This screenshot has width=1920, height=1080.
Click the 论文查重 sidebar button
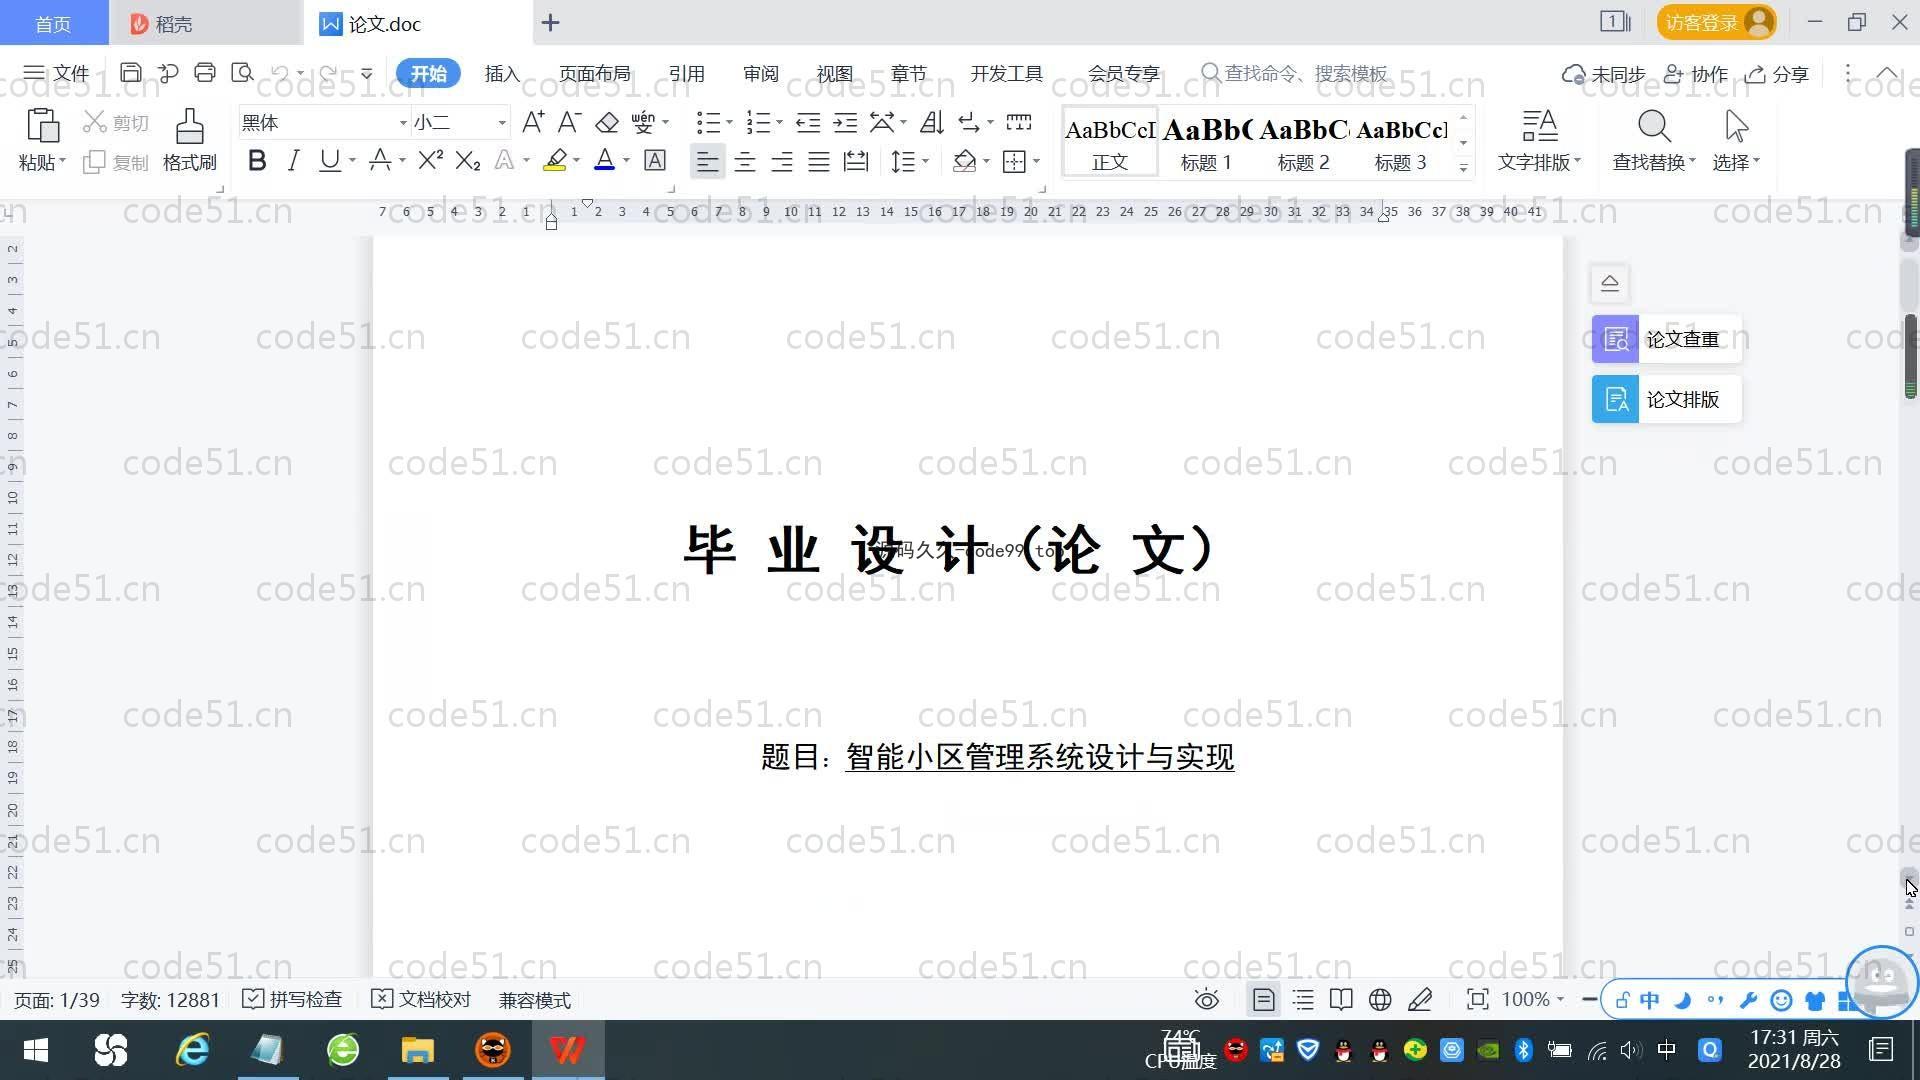coord(1667,339)
